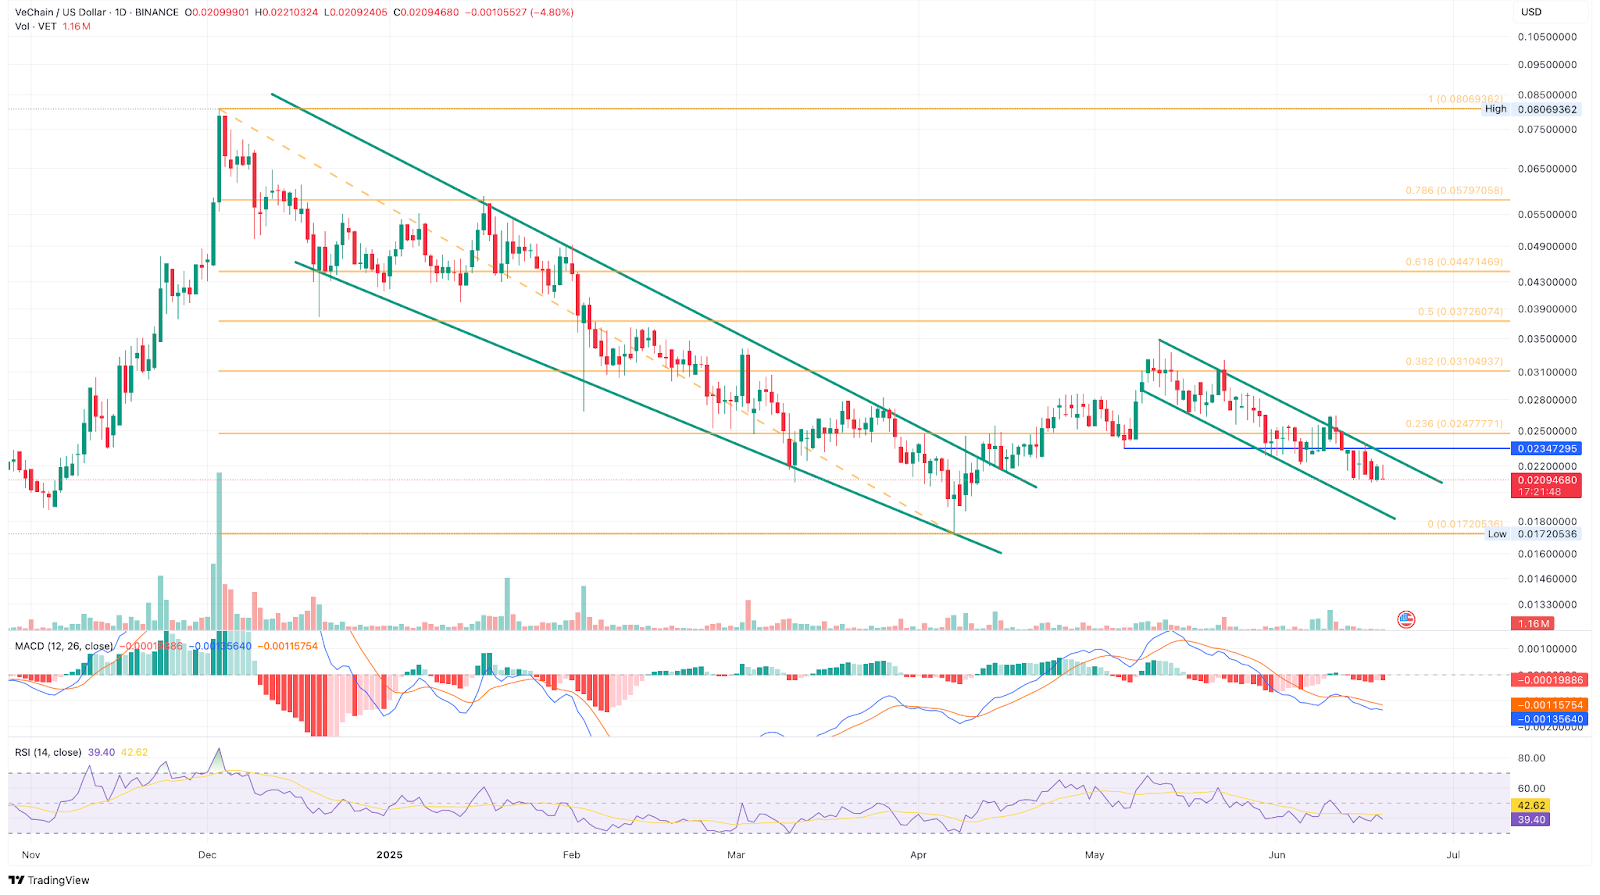Click the 0.06500000 price axis label
Image resolution: width=1600 pixels, height=895 pixels.
click(x=1548, y=169)
